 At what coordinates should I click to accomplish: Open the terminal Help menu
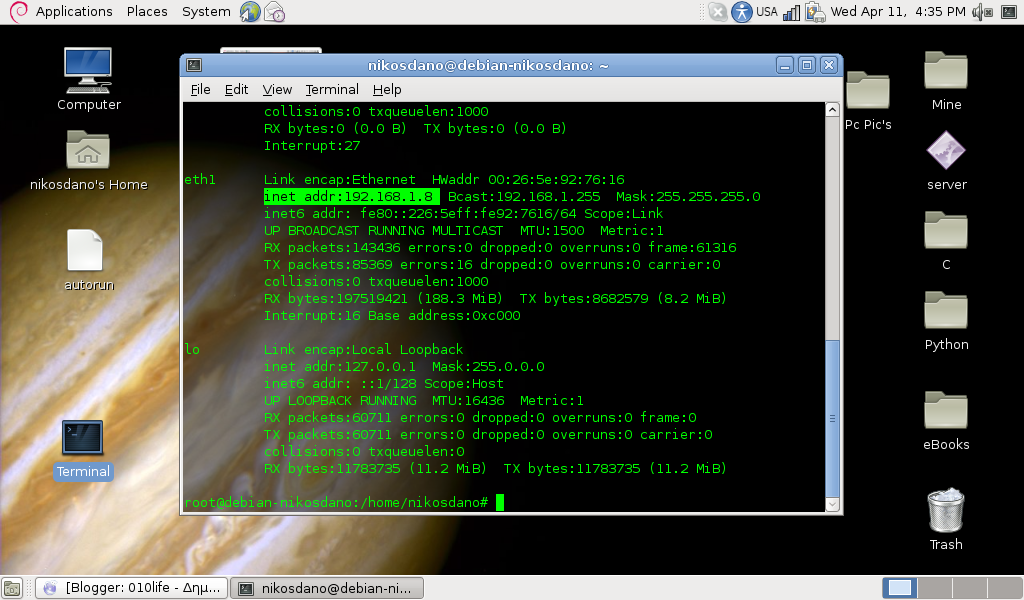click(387, 89)
